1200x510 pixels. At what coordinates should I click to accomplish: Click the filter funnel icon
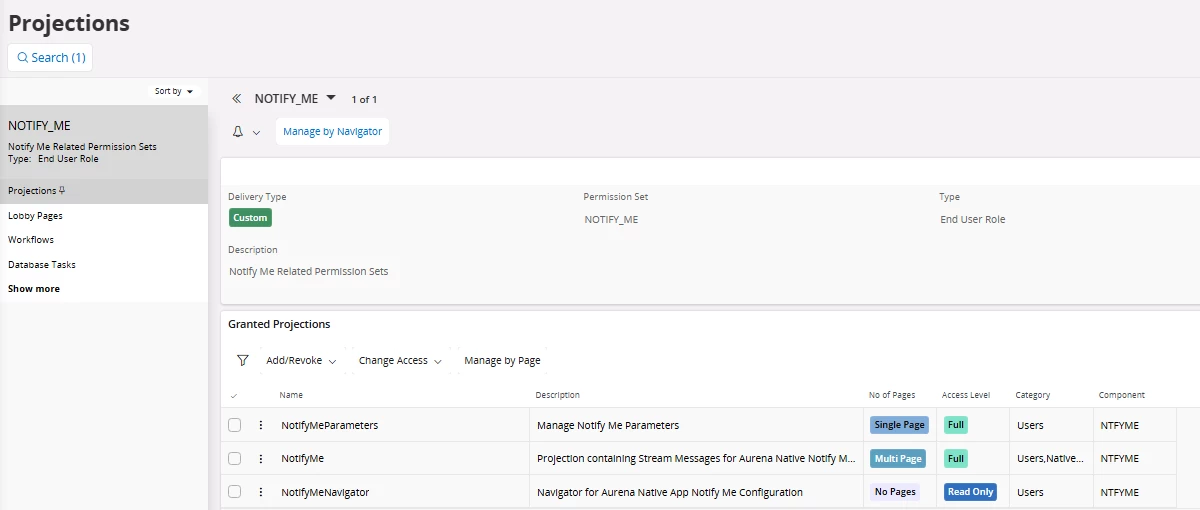(242, 360)
